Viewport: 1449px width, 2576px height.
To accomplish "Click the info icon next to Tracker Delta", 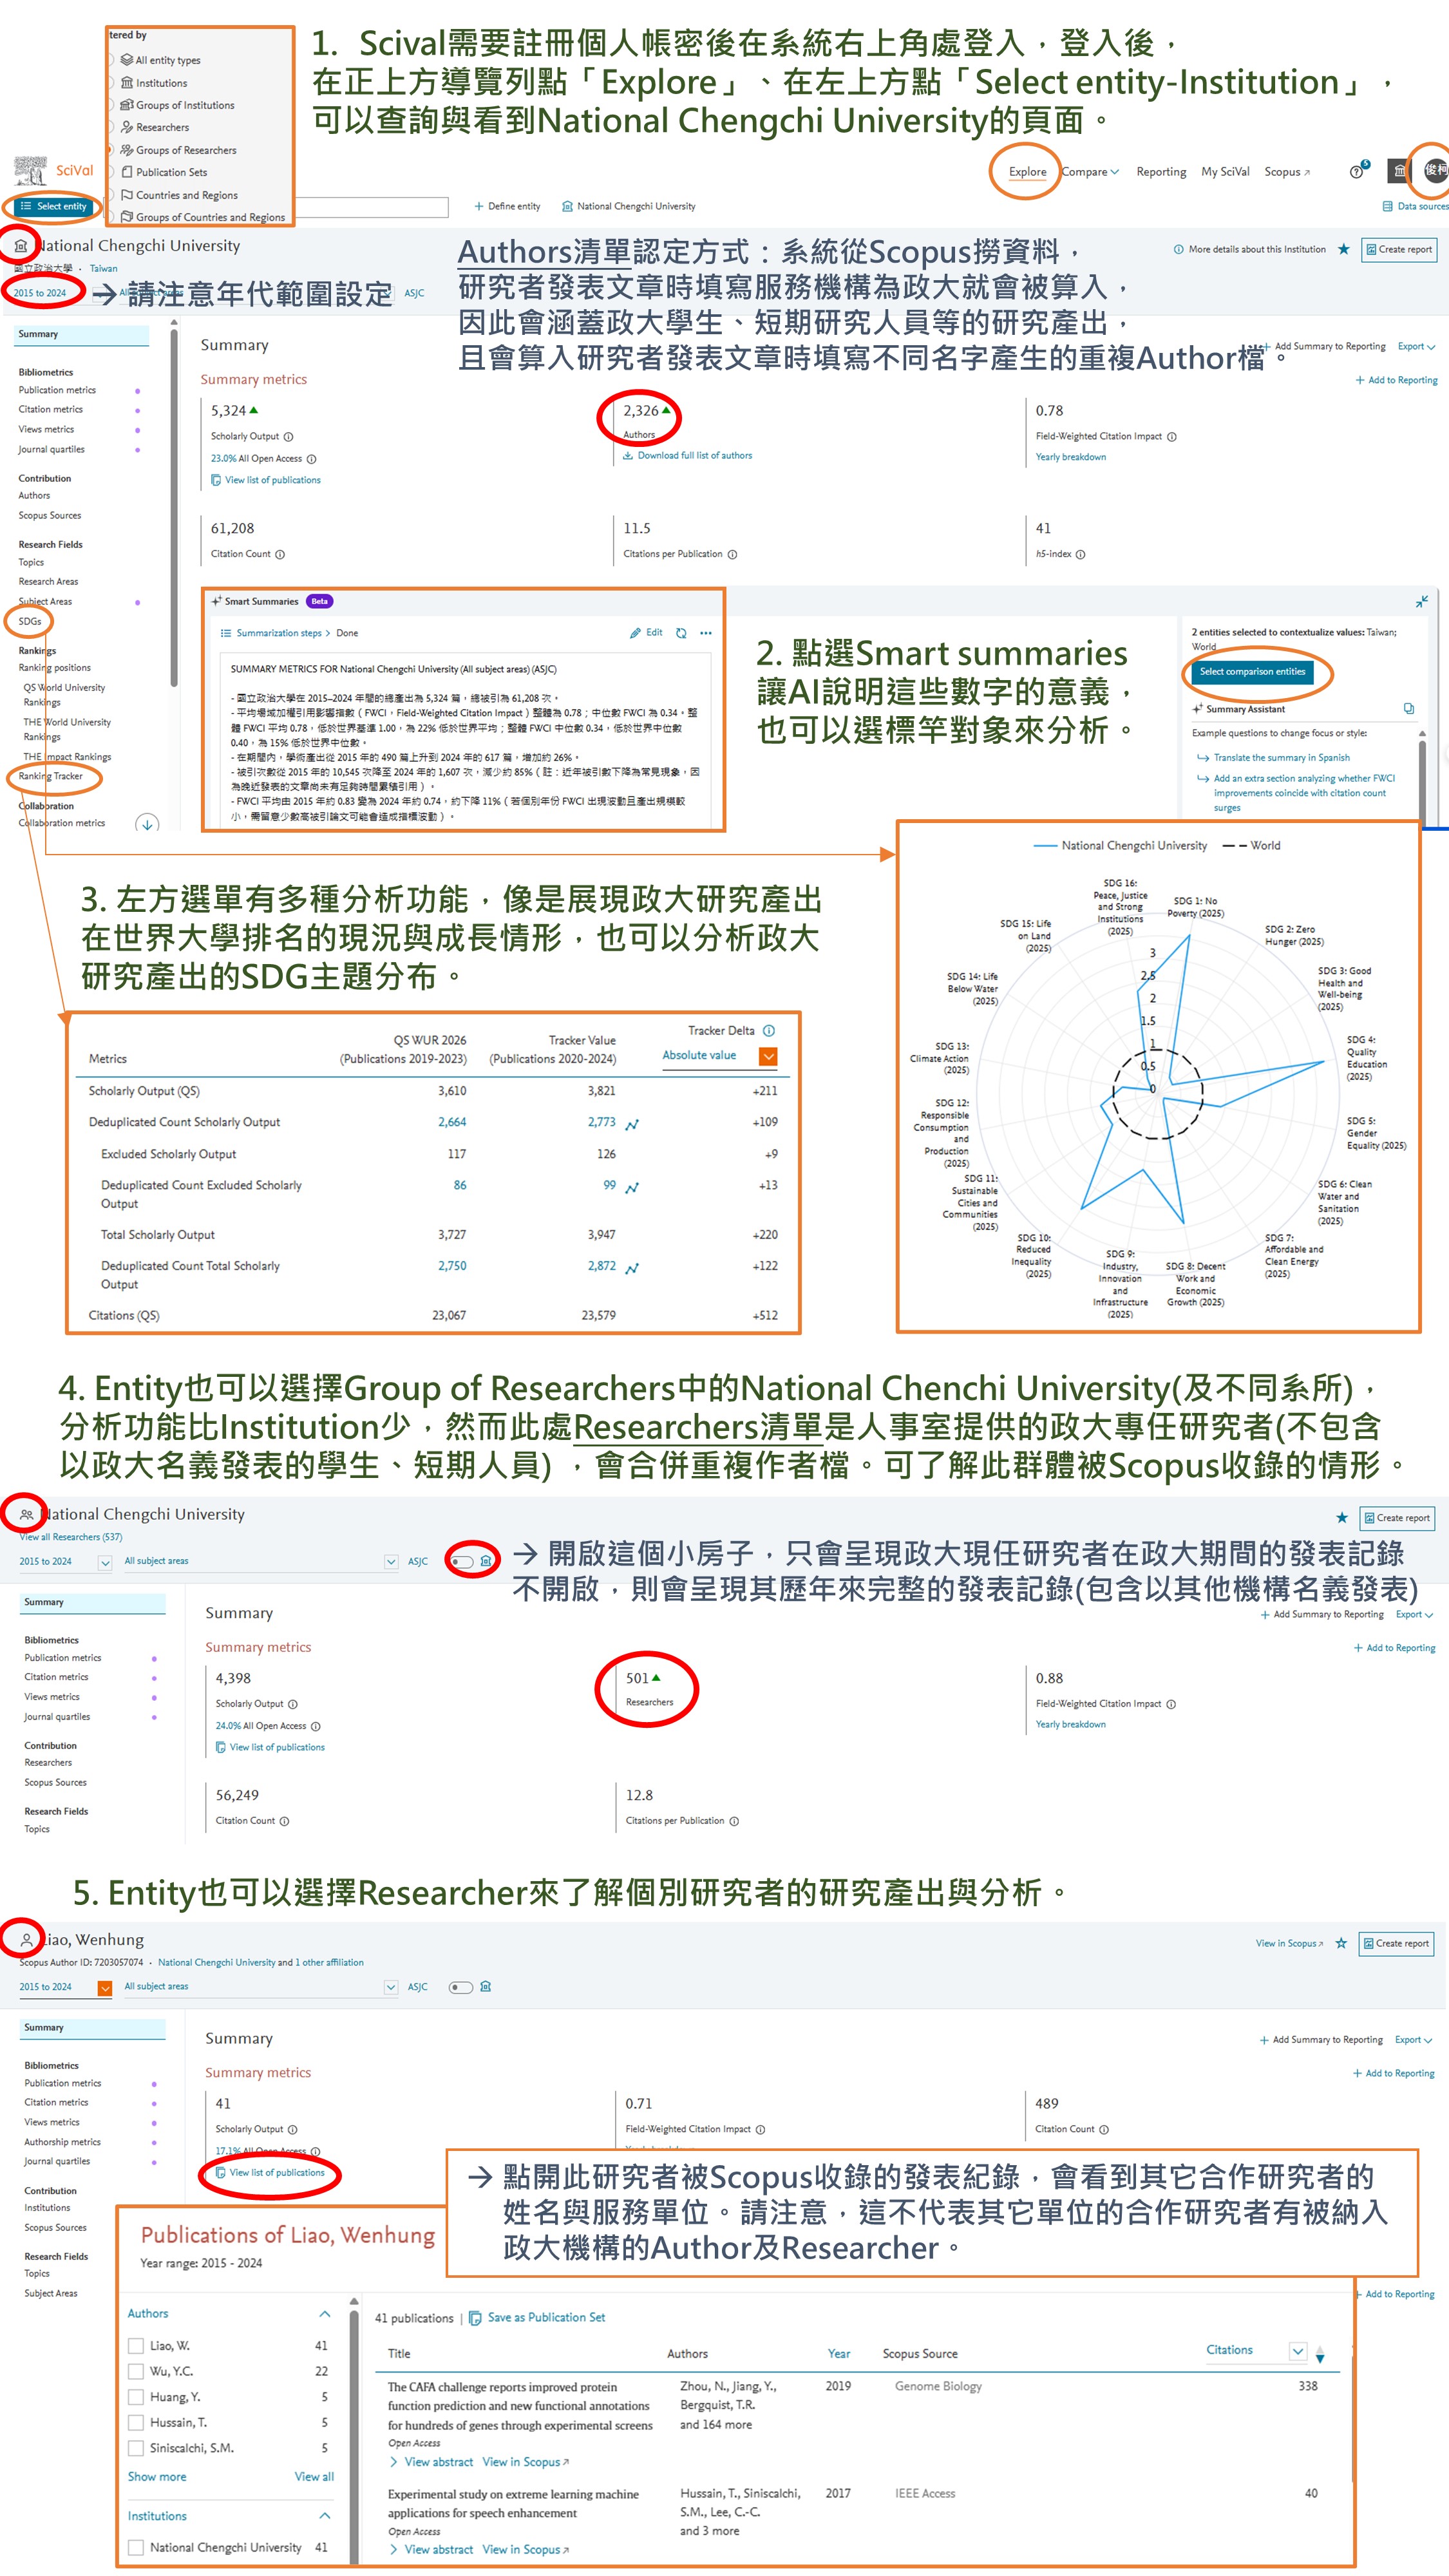I will coord(769,1031).
